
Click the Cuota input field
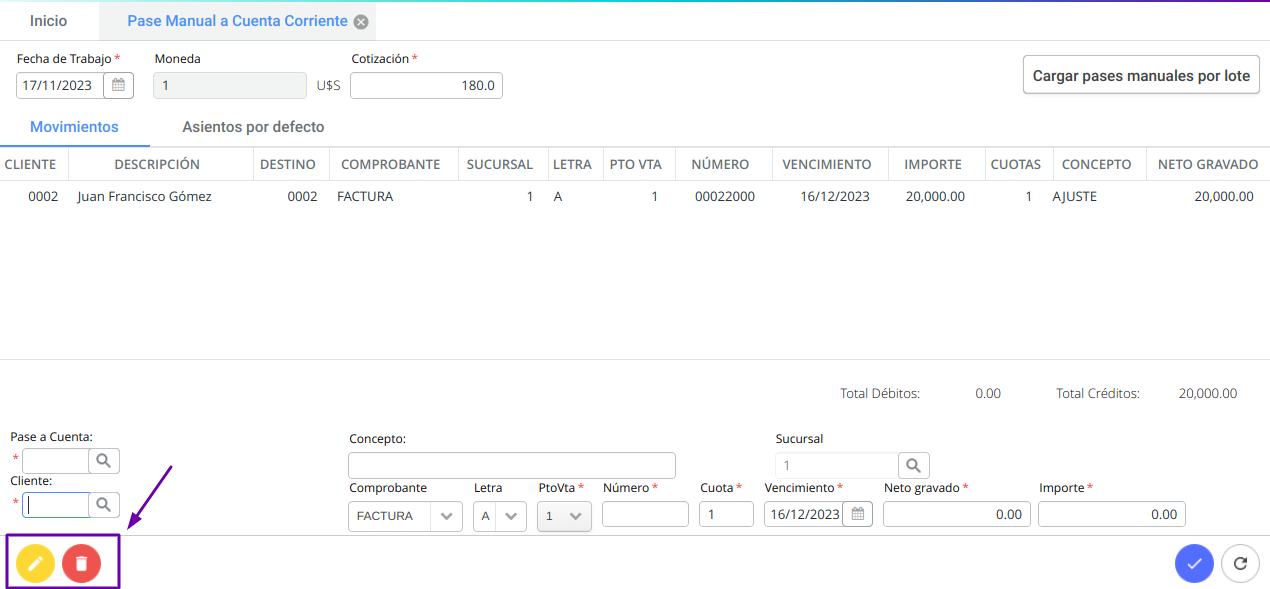pyautogui.click(x=726, y=514)
